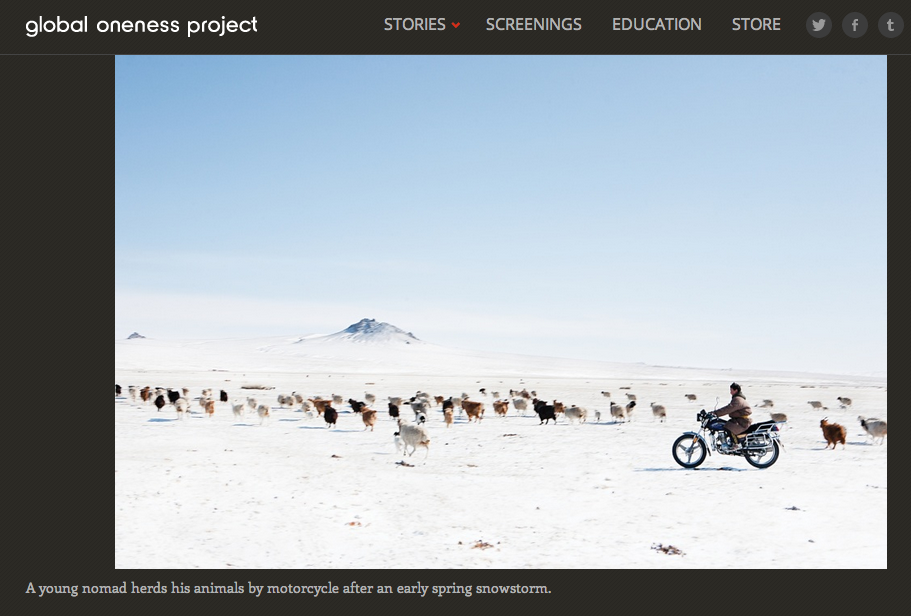Open the STORIES menu item
The width and height of the screenshot is (911, 616).
414,24
